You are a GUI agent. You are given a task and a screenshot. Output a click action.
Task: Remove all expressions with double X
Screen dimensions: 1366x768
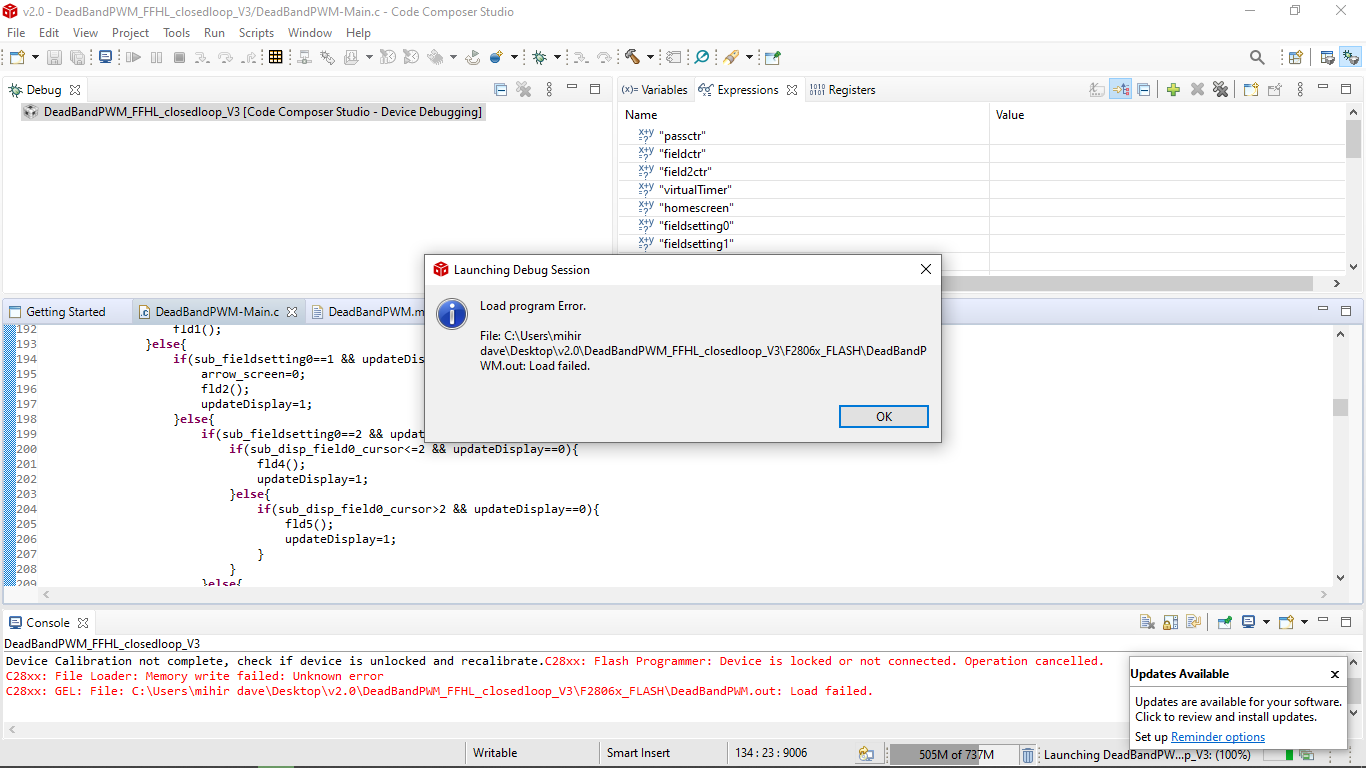(x=1220, y=90)
